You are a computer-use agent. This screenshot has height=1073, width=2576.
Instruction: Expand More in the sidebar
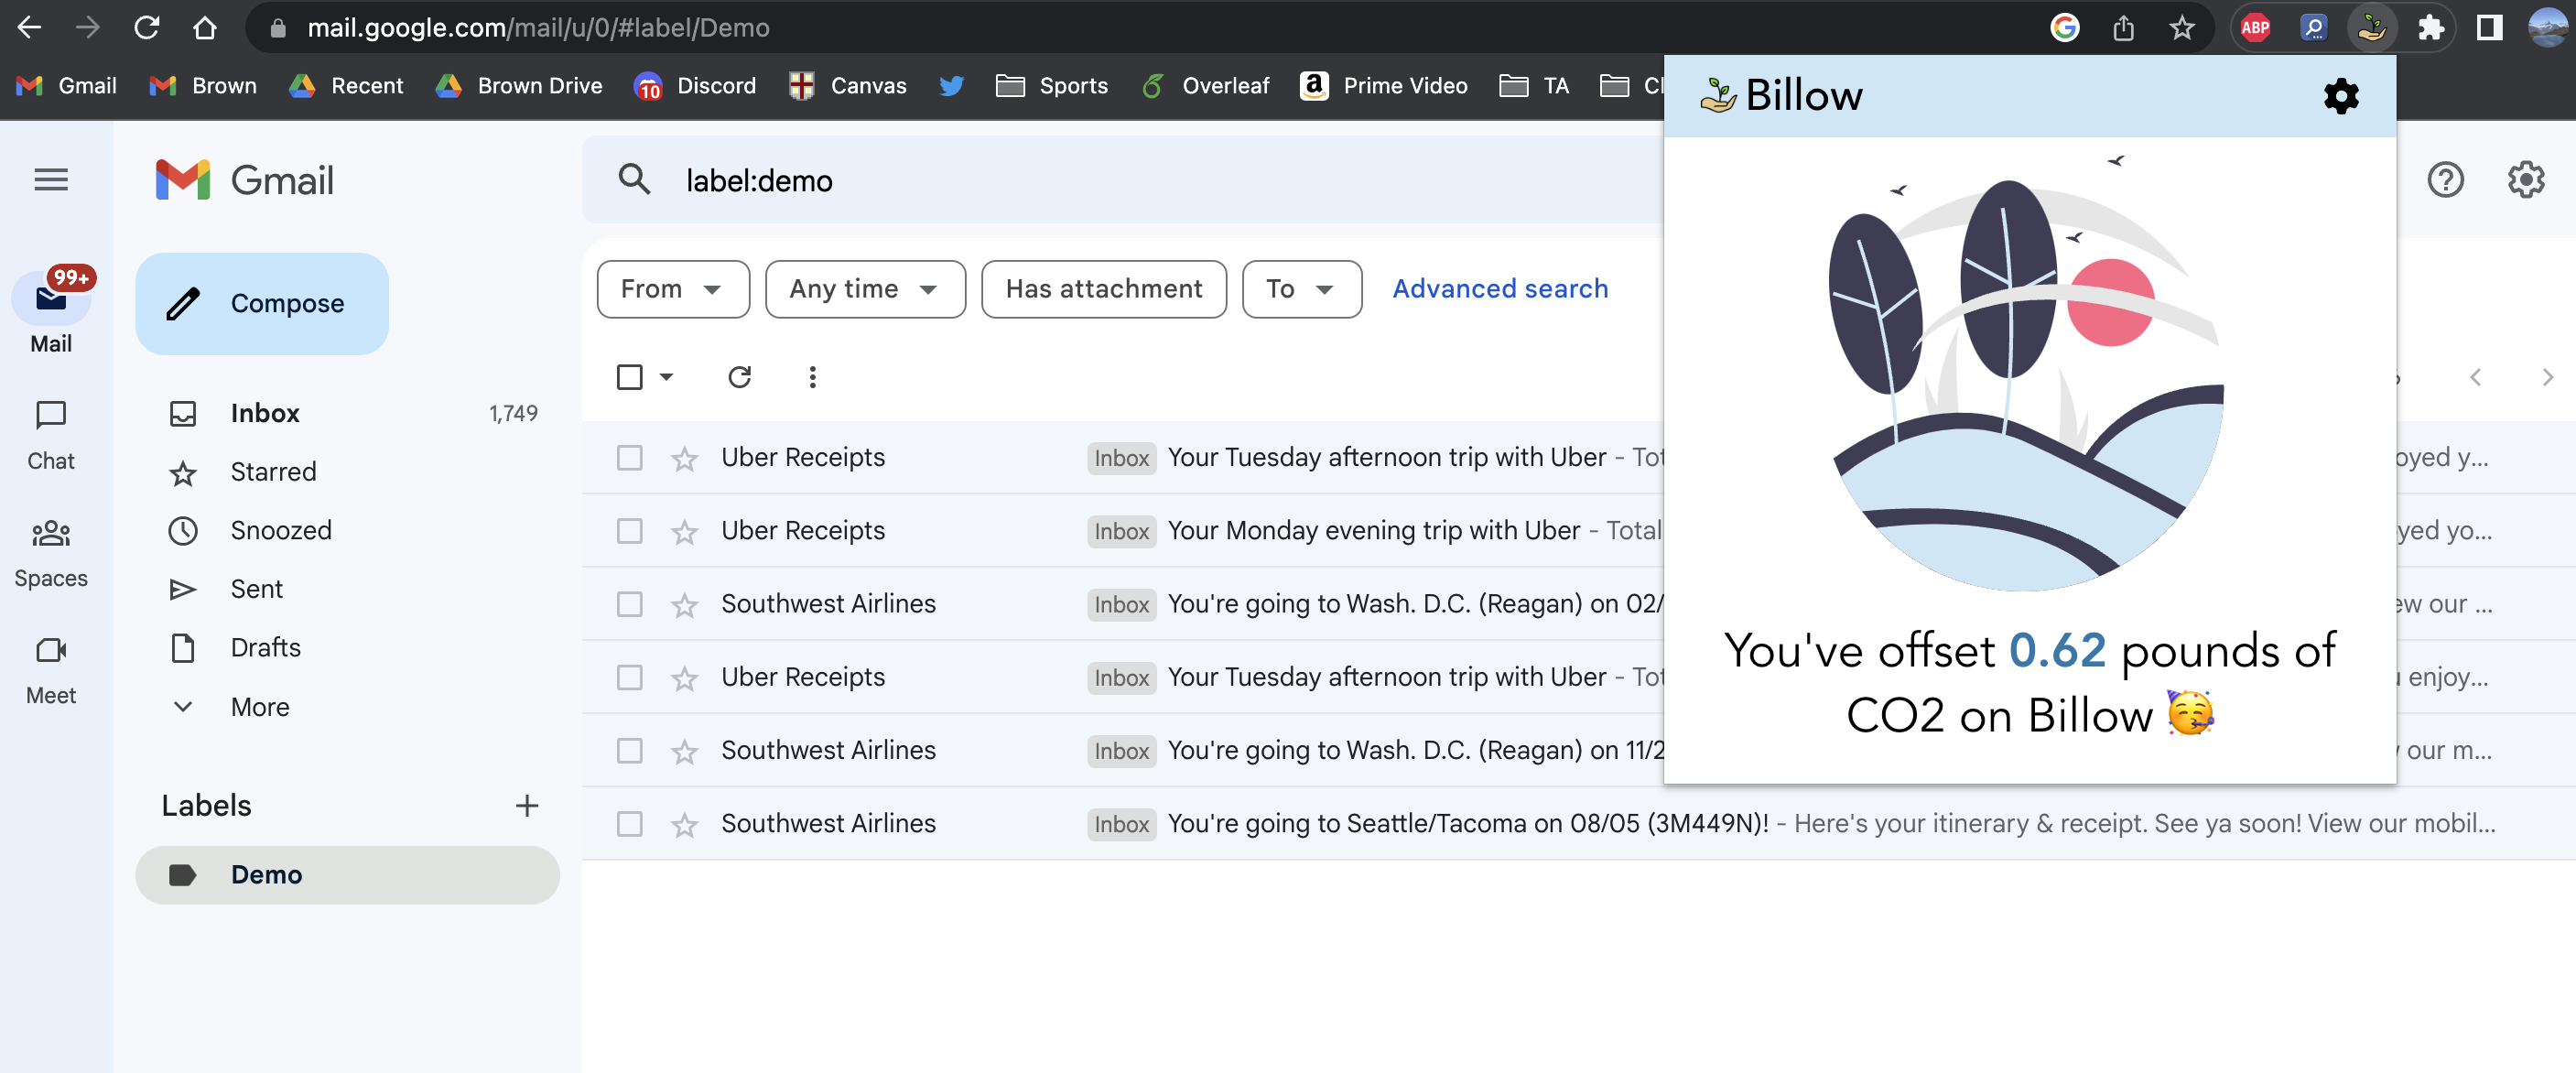(x=259, y=707)
